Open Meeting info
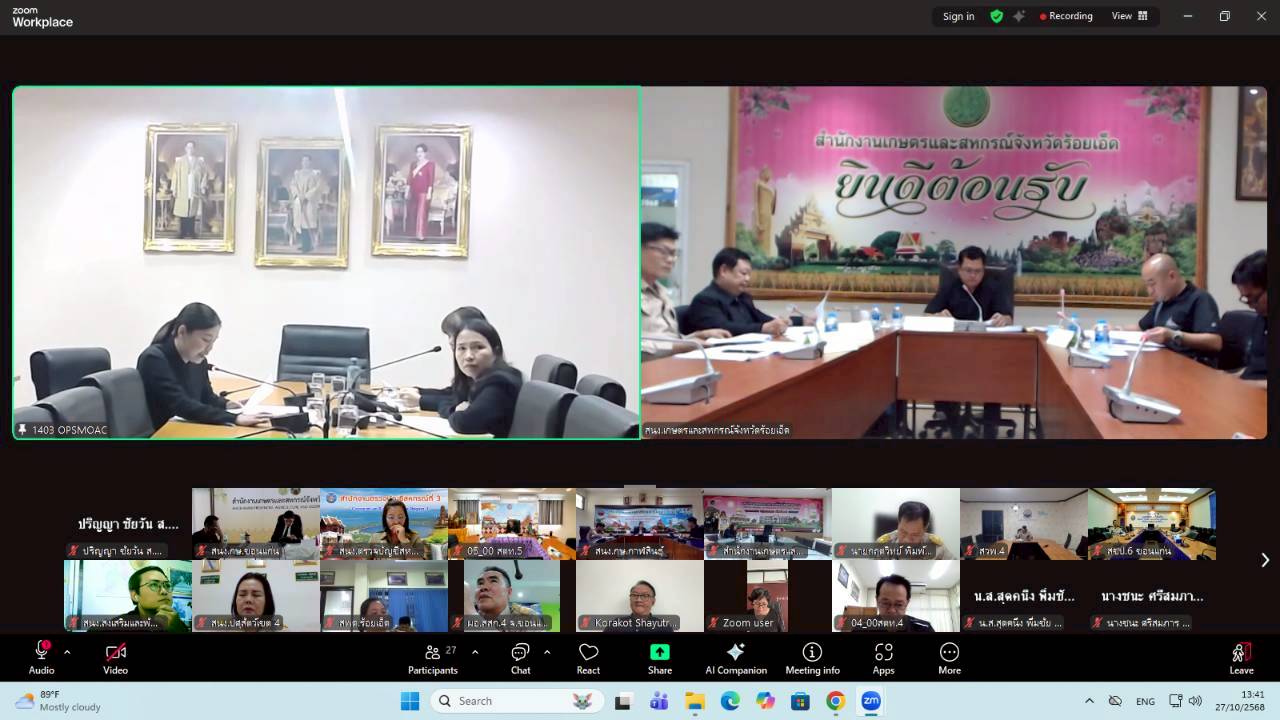Viewport: 1280px width, 720px height. pos(812,657)
